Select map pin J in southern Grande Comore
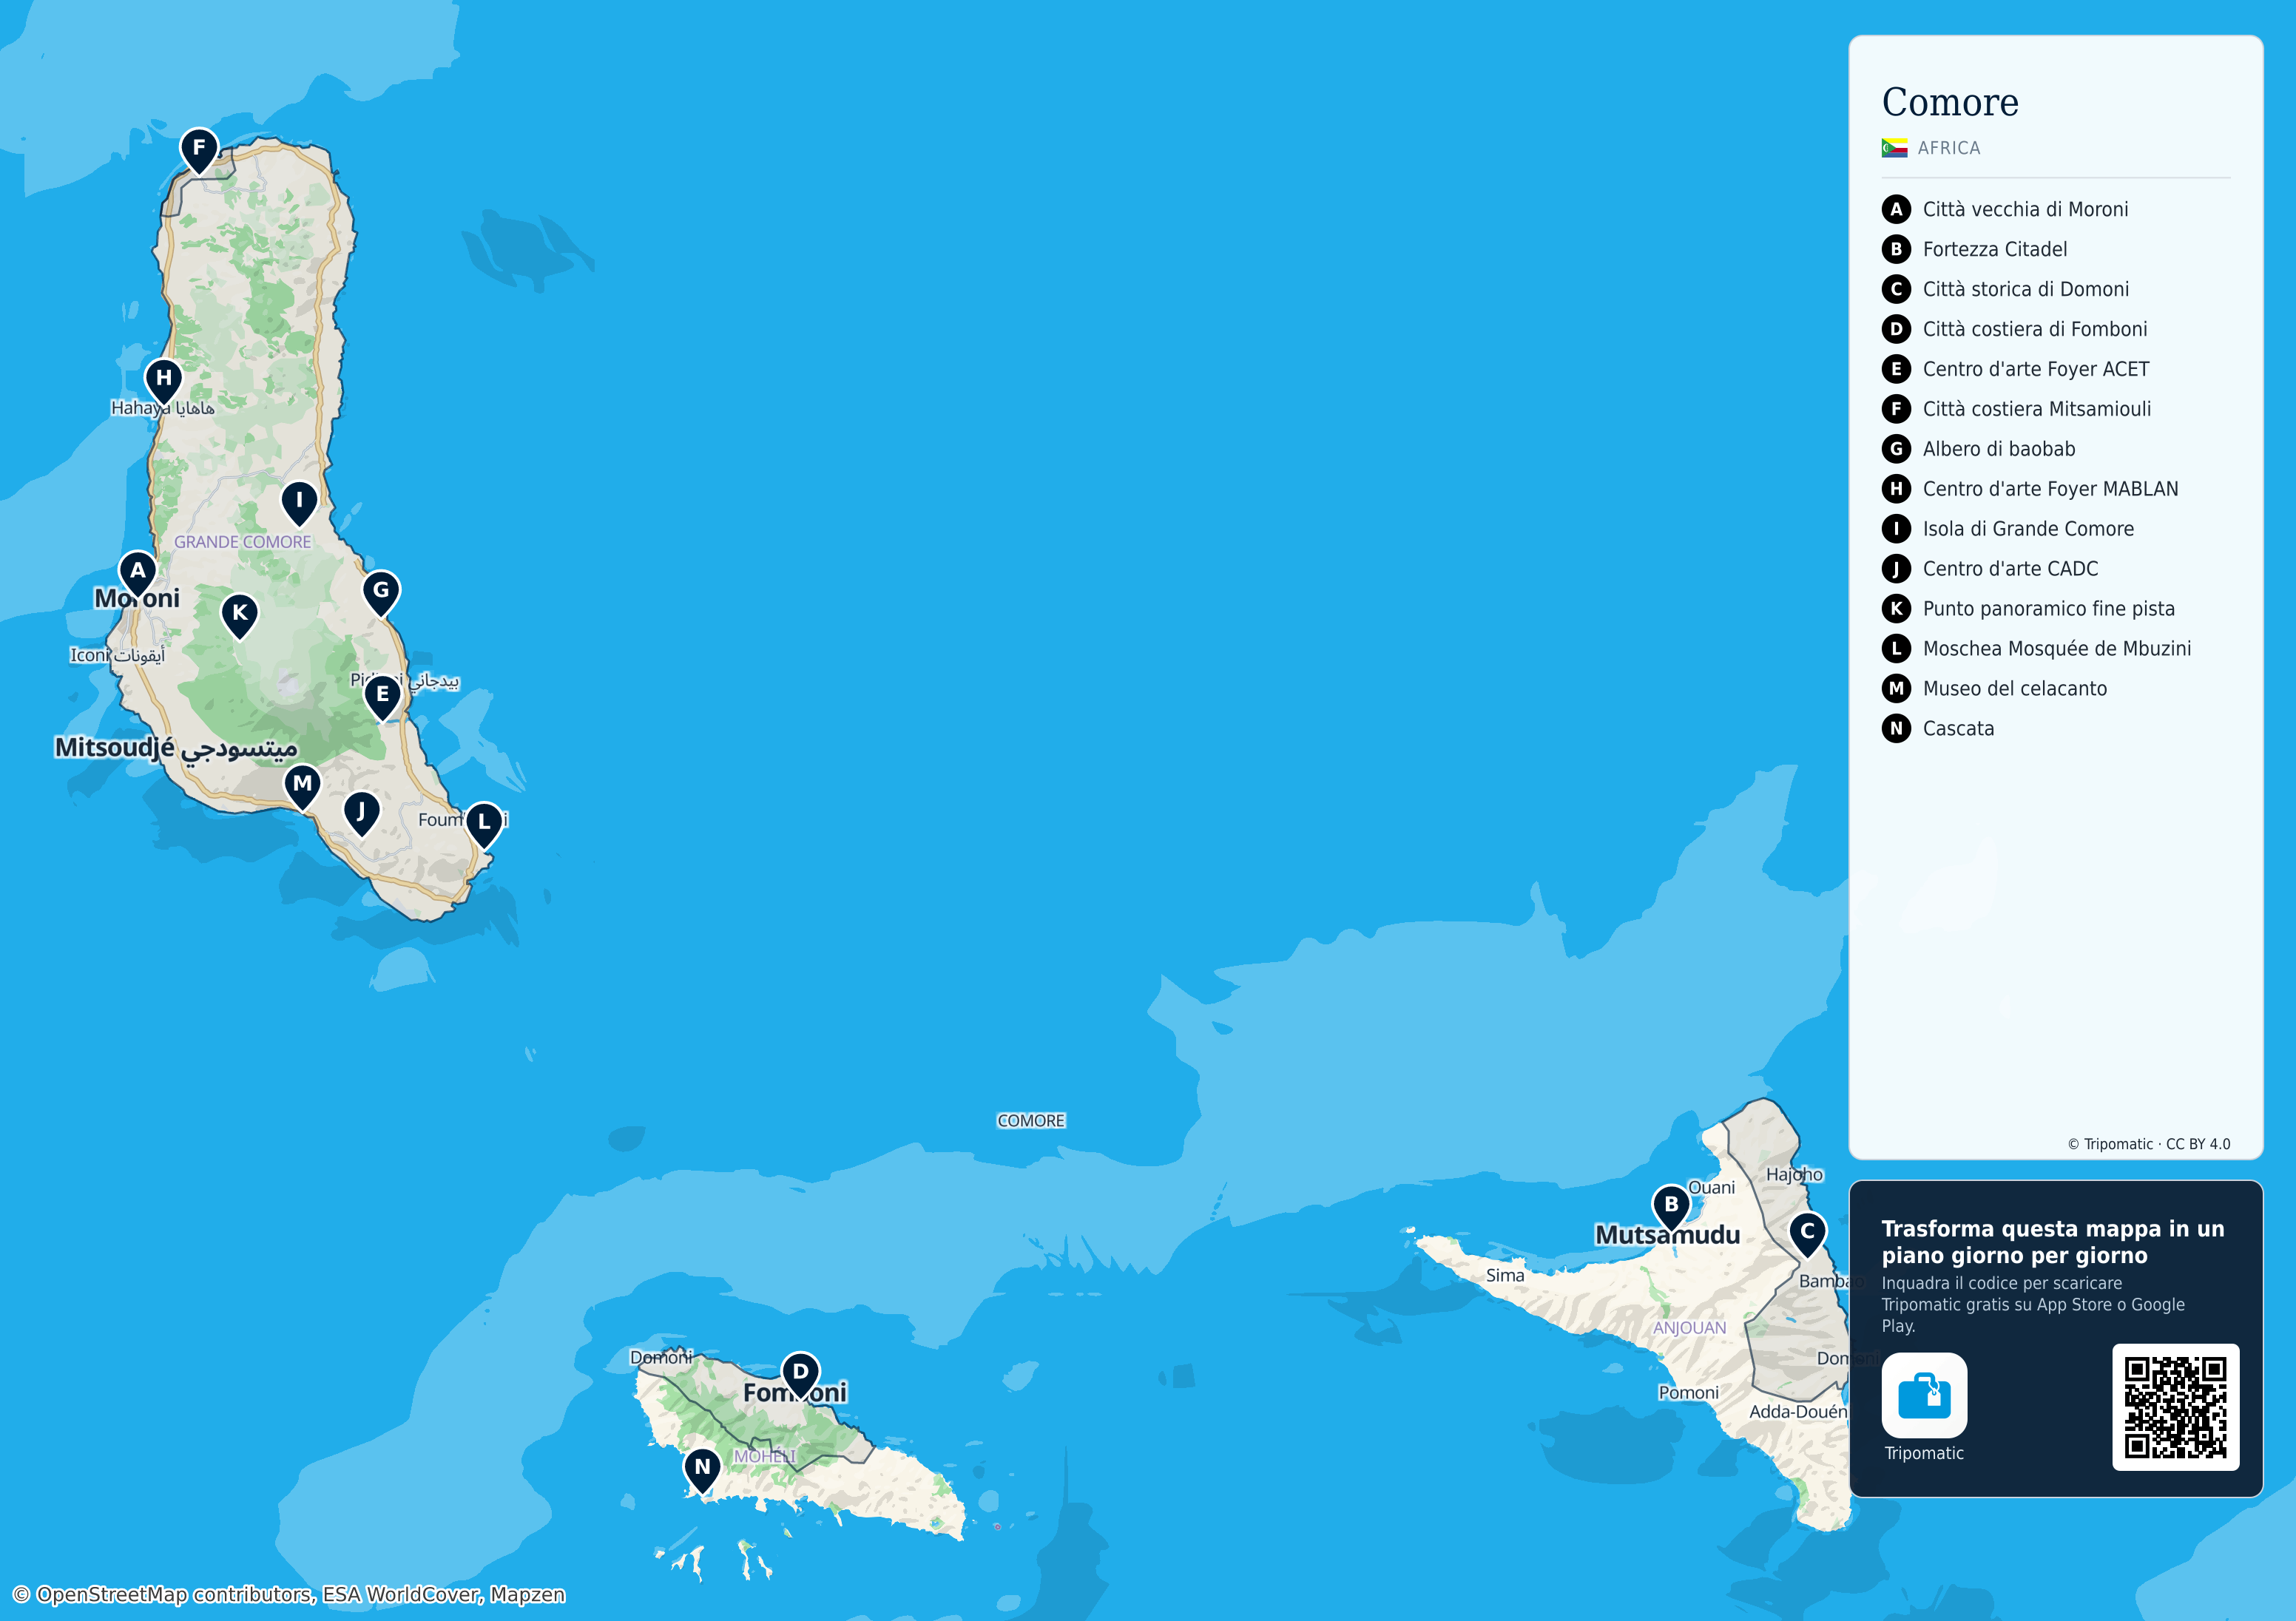The image size is (2296, 1621). click(x=361, y=815)
